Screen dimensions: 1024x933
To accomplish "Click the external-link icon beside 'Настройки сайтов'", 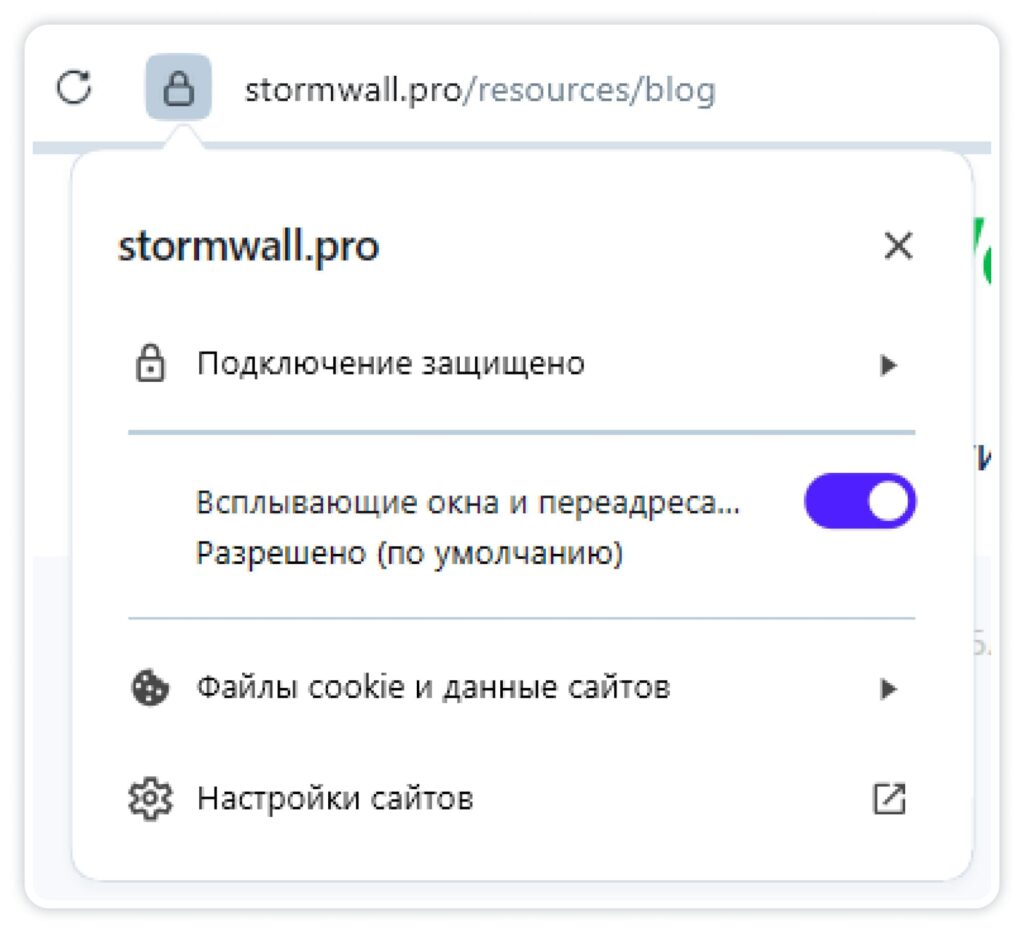I will 889,799.
